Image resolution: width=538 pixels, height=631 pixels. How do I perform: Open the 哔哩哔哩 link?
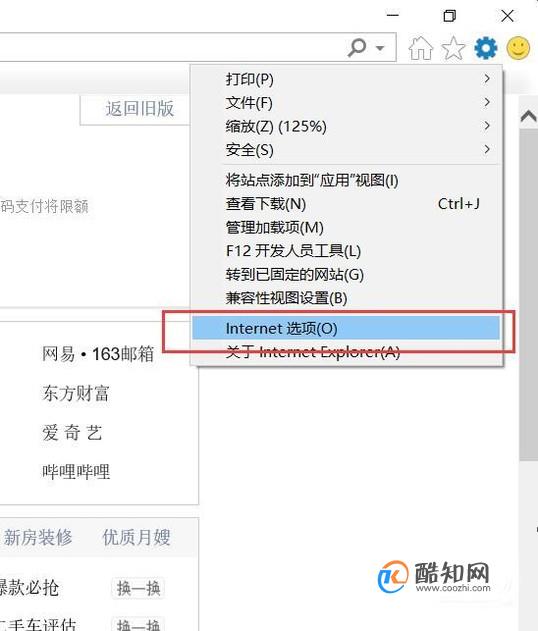(x=76, y=471)
